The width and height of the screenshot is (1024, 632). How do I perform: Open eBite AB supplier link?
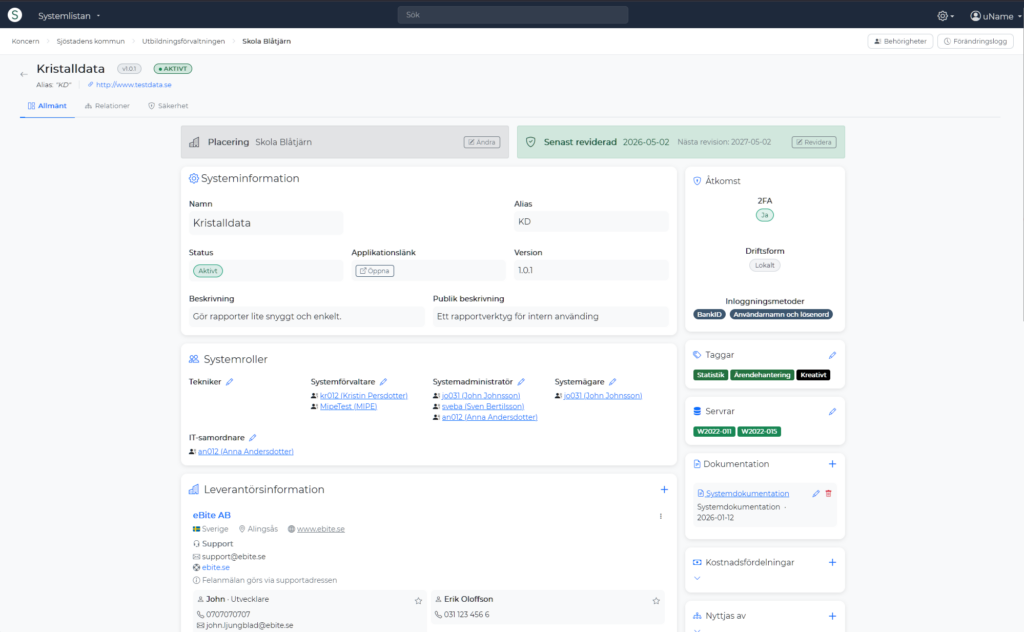tap(212, 515)
